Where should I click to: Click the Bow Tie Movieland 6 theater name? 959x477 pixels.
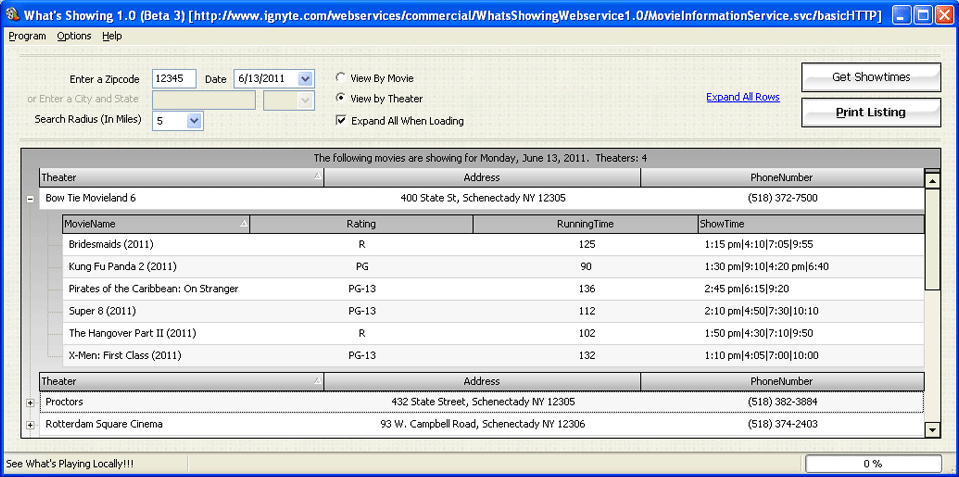pyautogui.click(x=91, y=198)
